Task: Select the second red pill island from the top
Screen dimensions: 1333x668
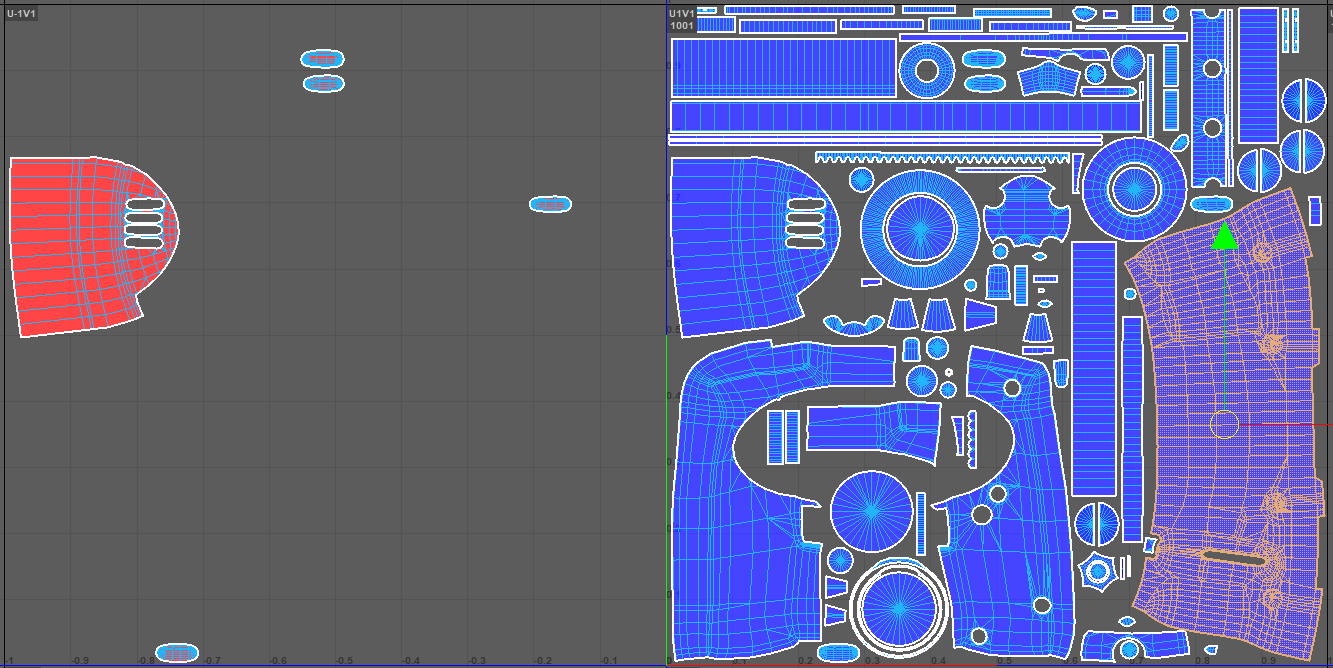Action: 322,83
